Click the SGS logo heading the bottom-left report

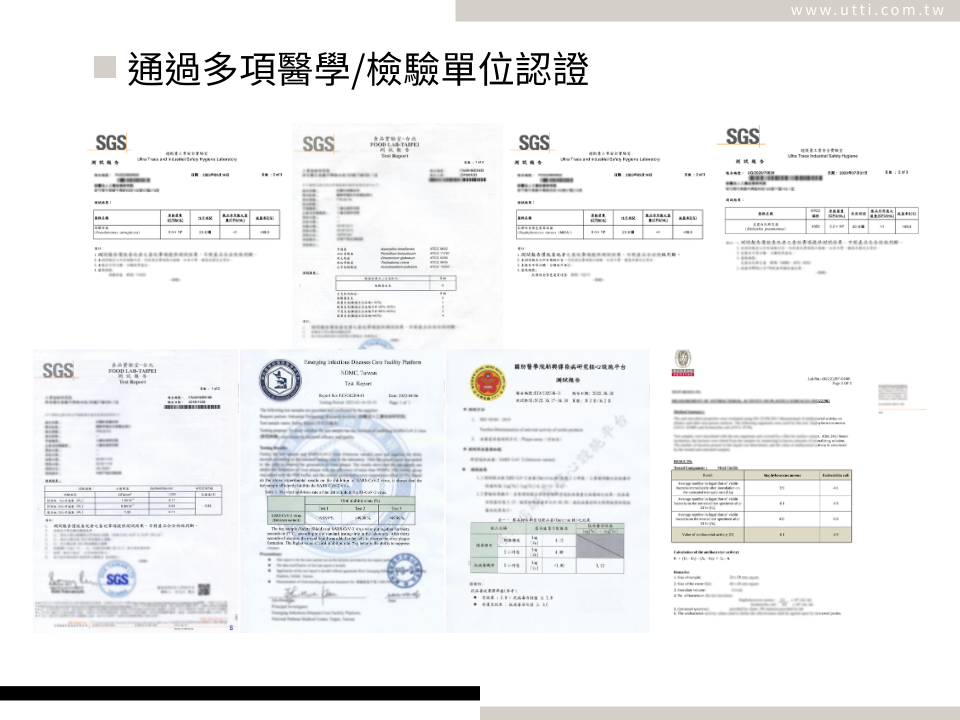tap(58, 371)
